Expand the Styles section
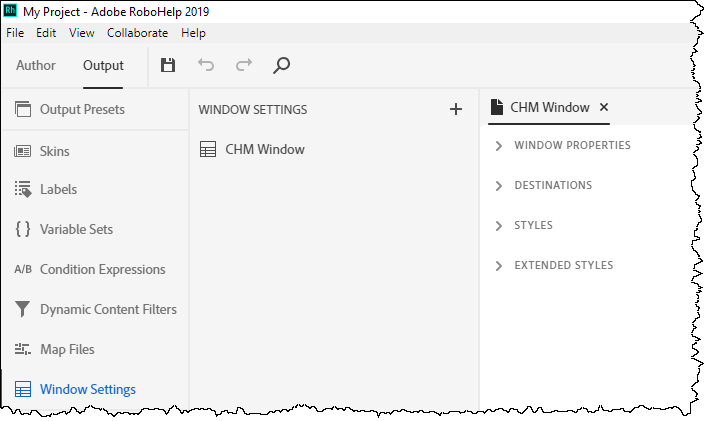Viewport: 707px width, 421px height. (500, 226)
